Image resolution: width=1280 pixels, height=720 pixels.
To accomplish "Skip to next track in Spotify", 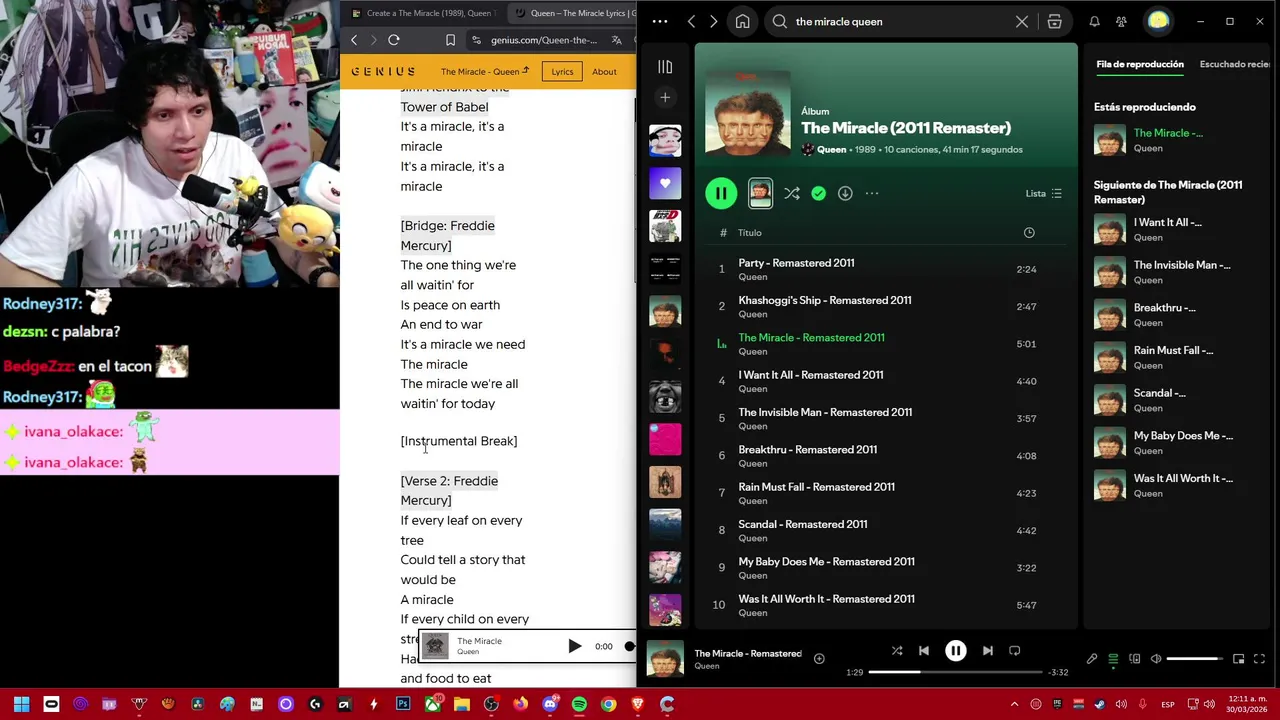I will pos(988,651).
